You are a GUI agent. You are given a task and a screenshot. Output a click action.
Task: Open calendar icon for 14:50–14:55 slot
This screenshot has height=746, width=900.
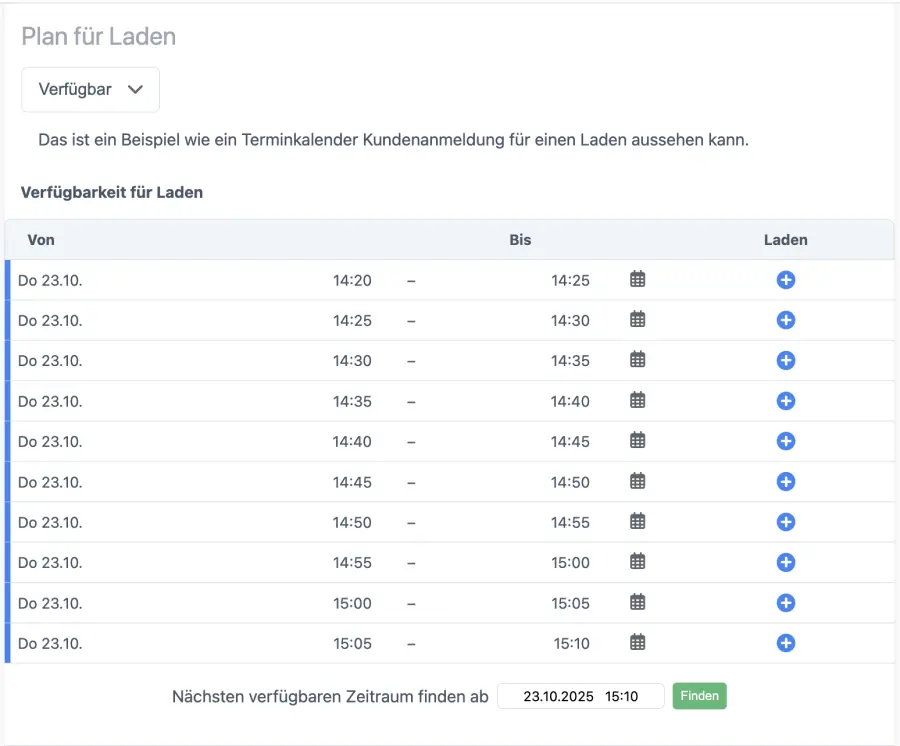click(x=638, y=522)
